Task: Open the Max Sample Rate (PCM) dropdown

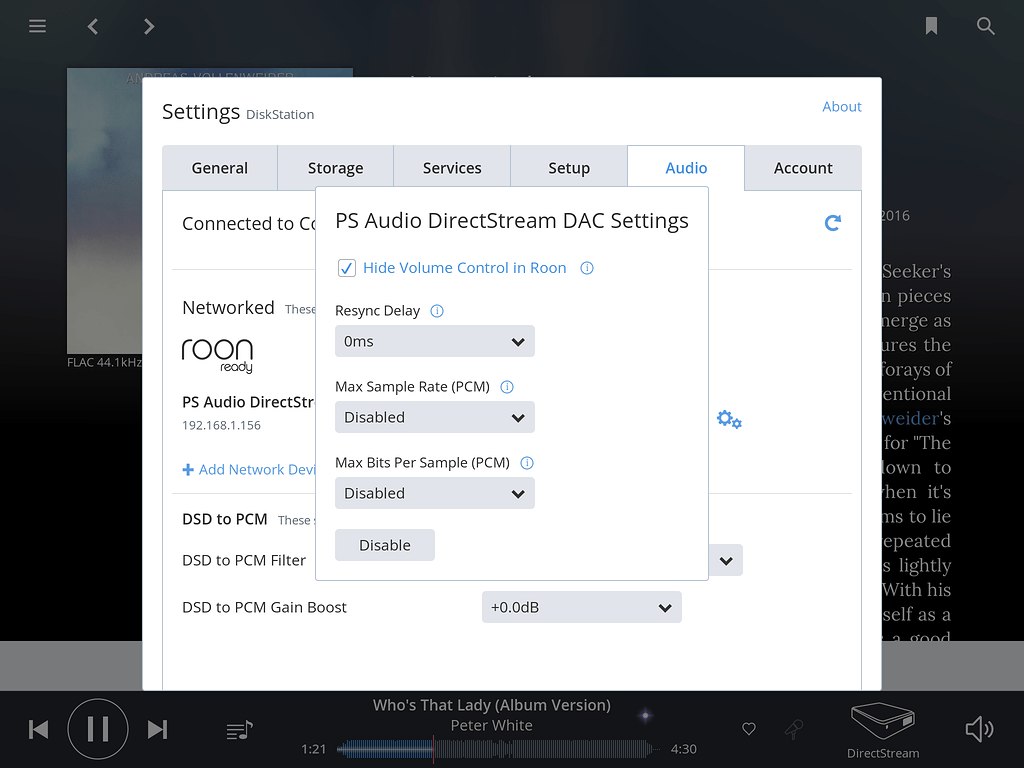Action: [x=434, y=417]
